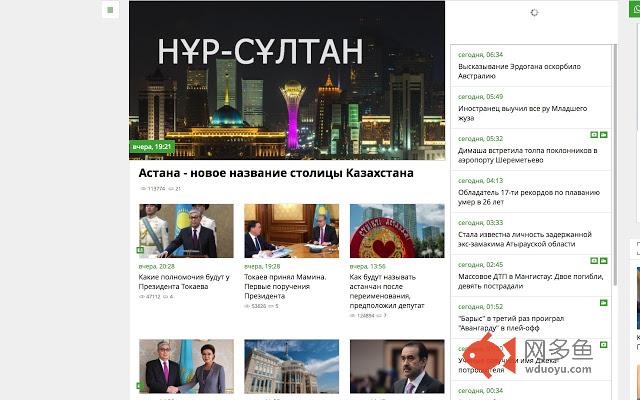Click timestamp вчера, 19:28

pos(262,267)
